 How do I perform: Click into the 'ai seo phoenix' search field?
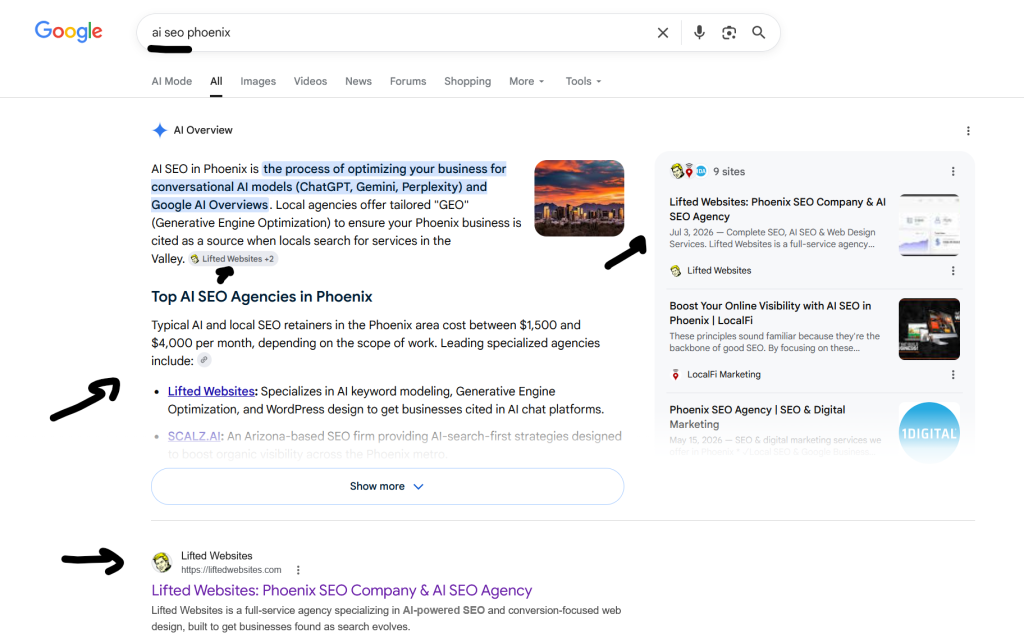(x=398, y=33)
